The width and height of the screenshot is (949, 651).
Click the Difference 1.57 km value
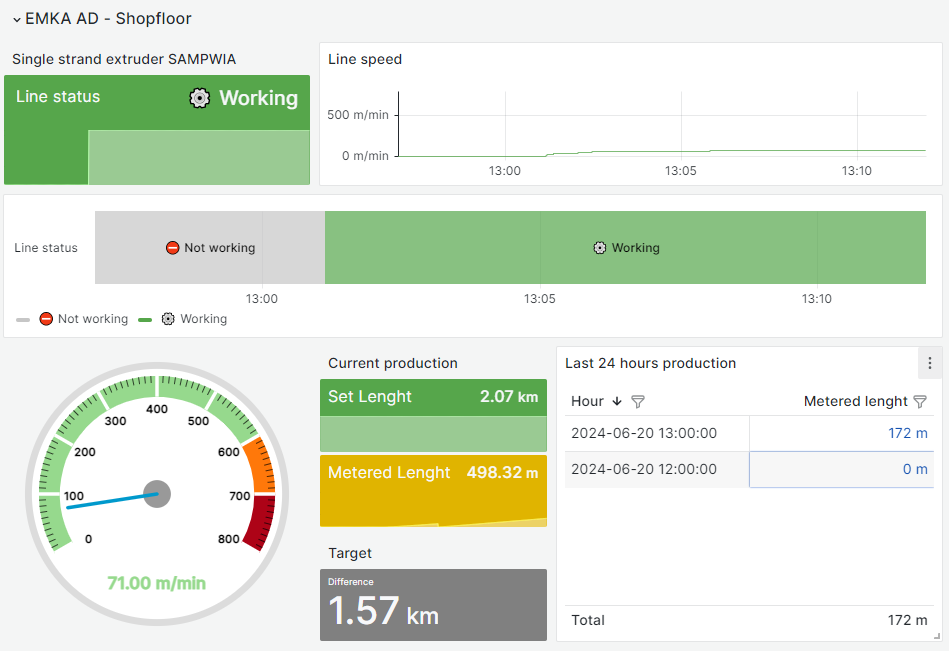(x=384, y=610)
